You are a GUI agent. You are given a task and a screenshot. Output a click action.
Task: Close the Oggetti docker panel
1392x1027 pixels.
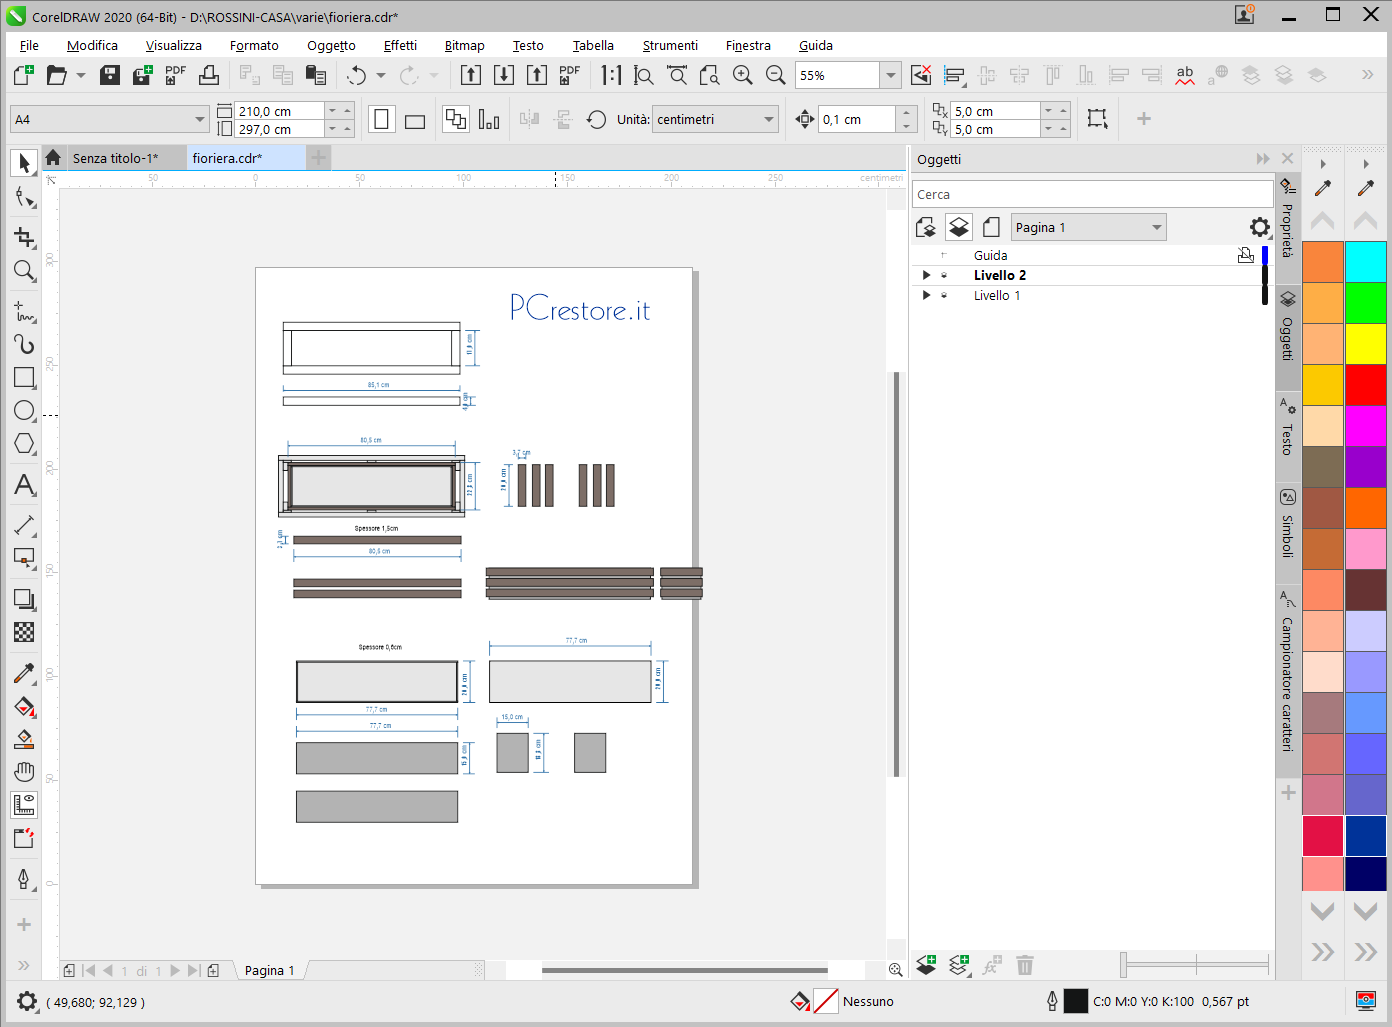[1287, 158]
